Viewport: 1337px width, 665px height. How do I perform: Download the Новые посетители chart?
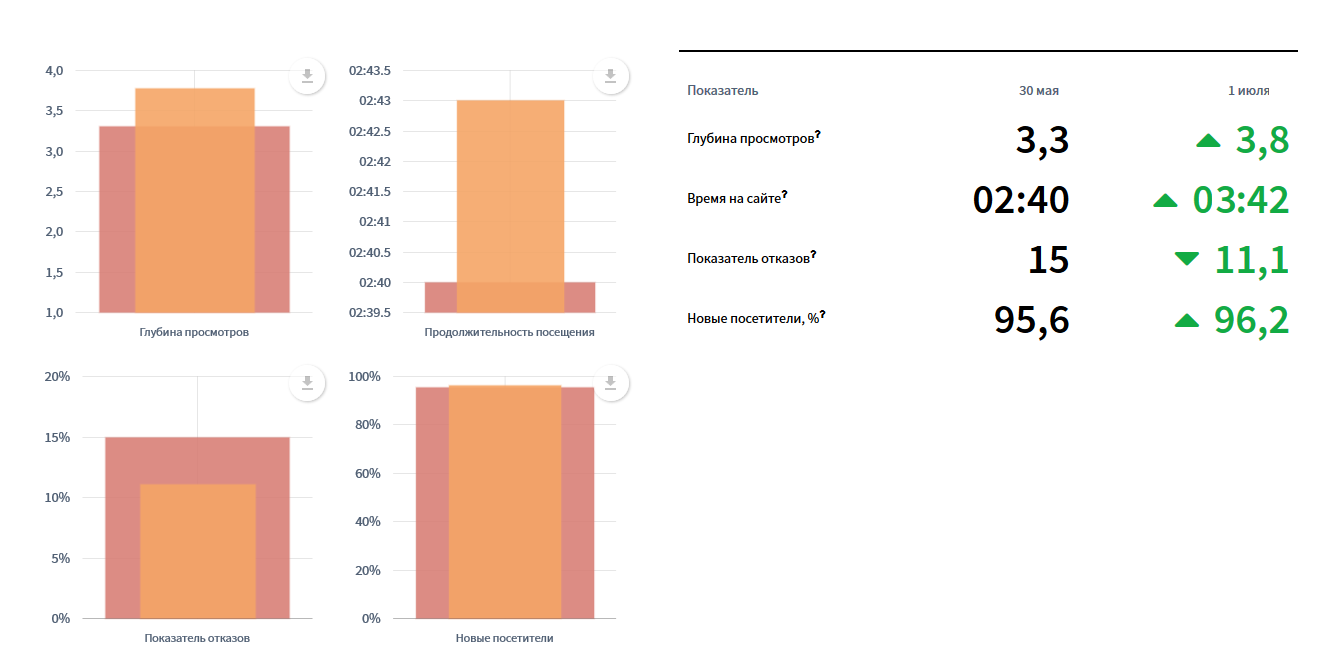coord(610,383)
